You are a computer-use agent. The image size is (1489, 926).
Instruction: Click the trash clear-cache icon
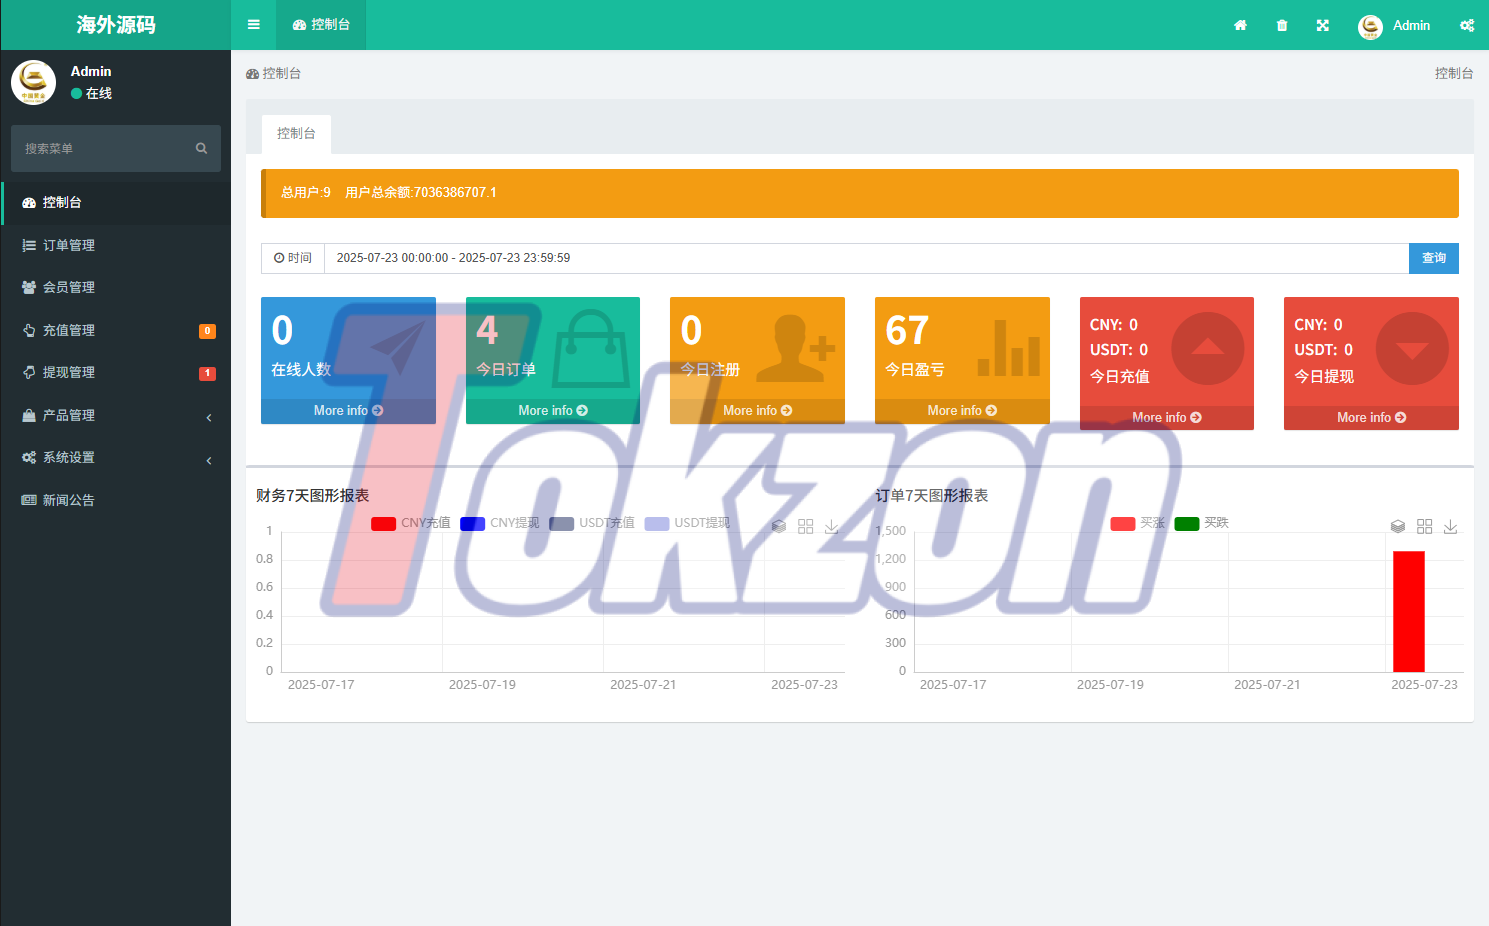click(x=1282, y=25)
